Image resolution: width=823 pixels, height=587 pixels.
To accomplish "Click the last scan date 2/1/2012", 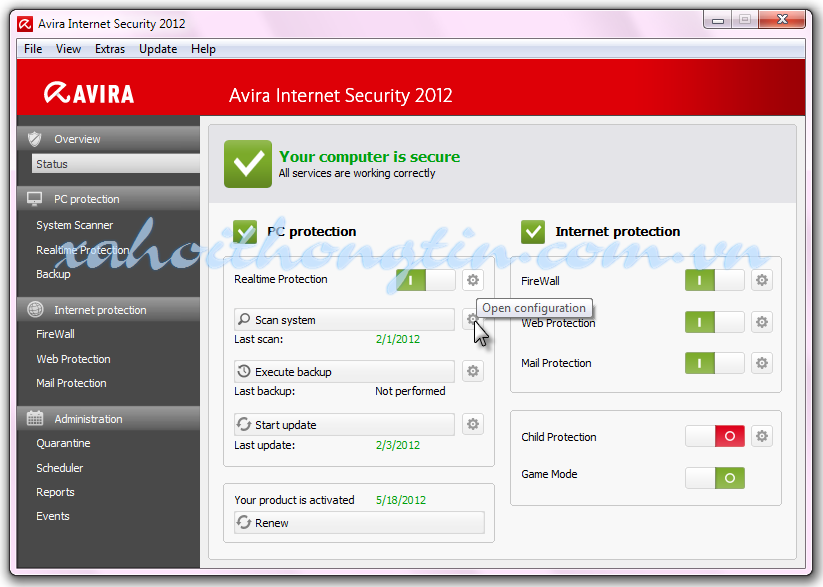I will 398,339.
